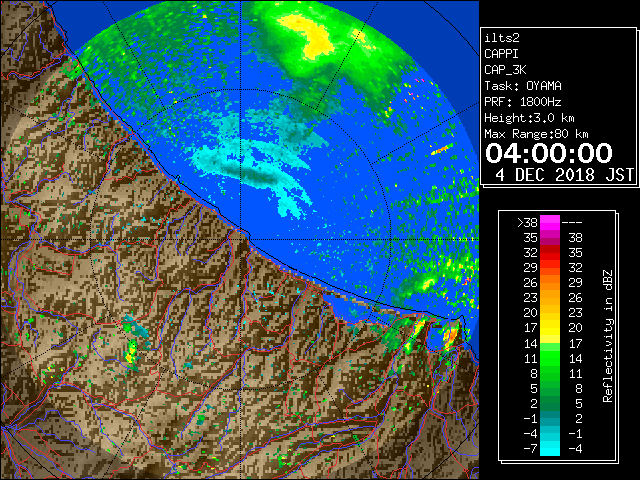Viewport: 640px width, 480px height.
Task: Click the 'CAP_3K' label
Action: (x=505, y=70)
